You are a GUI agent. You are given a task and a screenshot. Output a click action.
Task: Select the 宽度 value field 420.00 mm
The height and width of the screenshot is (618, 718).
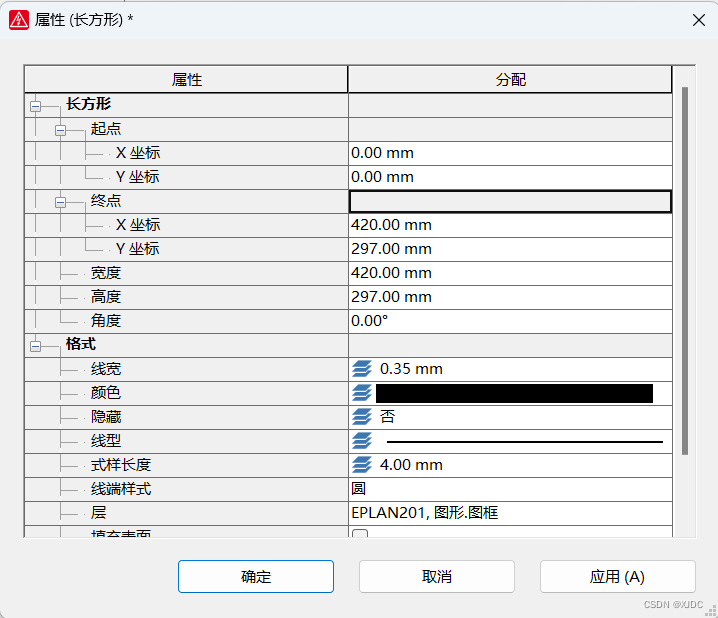point(510,273)
